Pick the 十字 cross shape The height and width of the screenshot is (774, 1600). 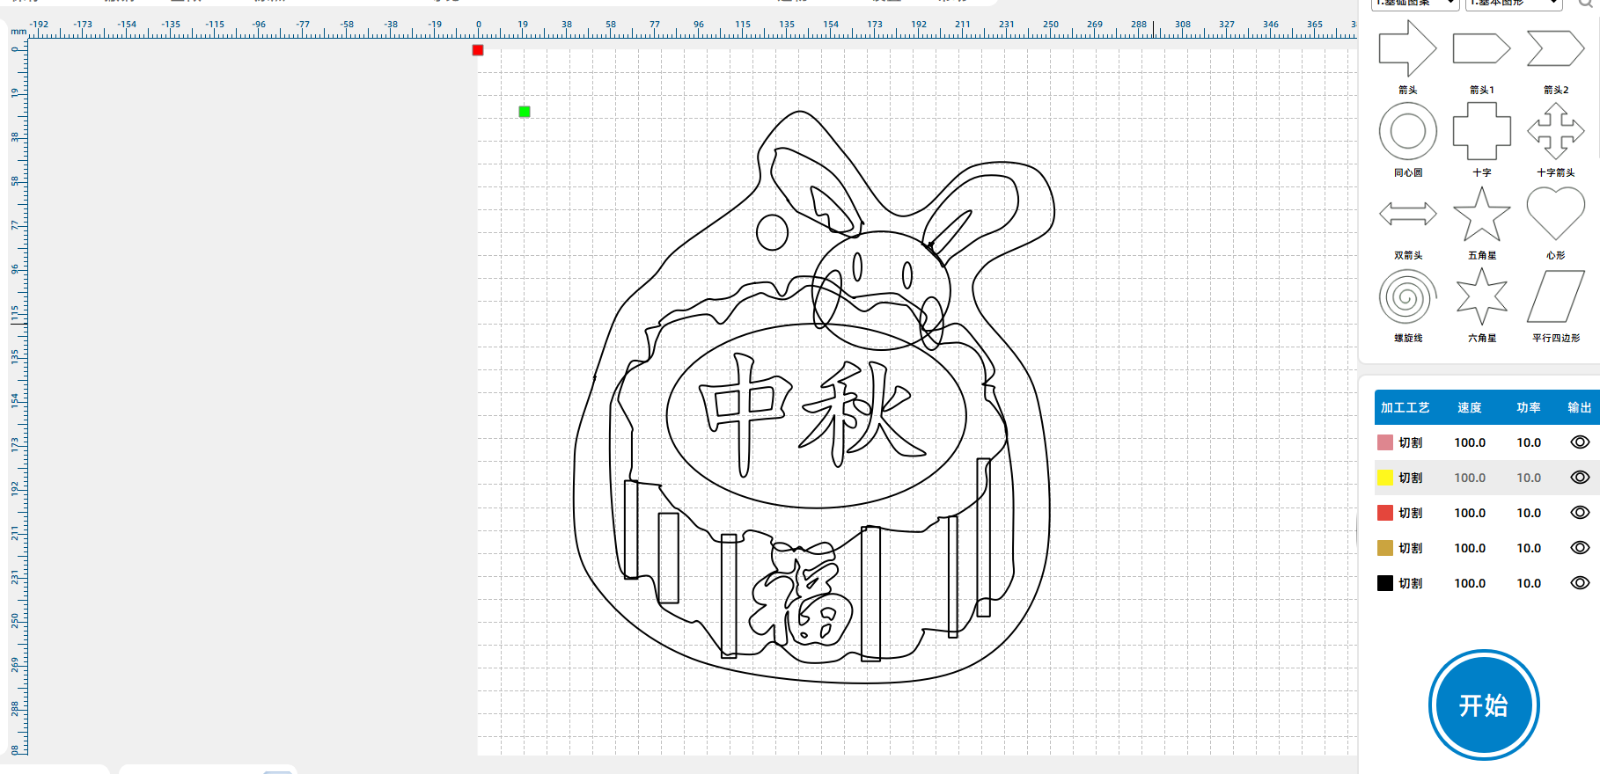click(x=1481, y=131)
